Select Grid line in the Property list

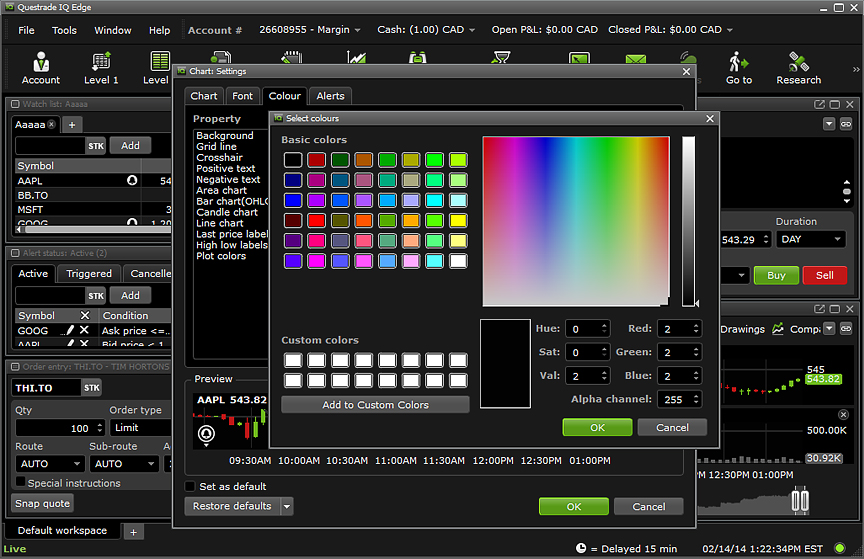point(216,147)
